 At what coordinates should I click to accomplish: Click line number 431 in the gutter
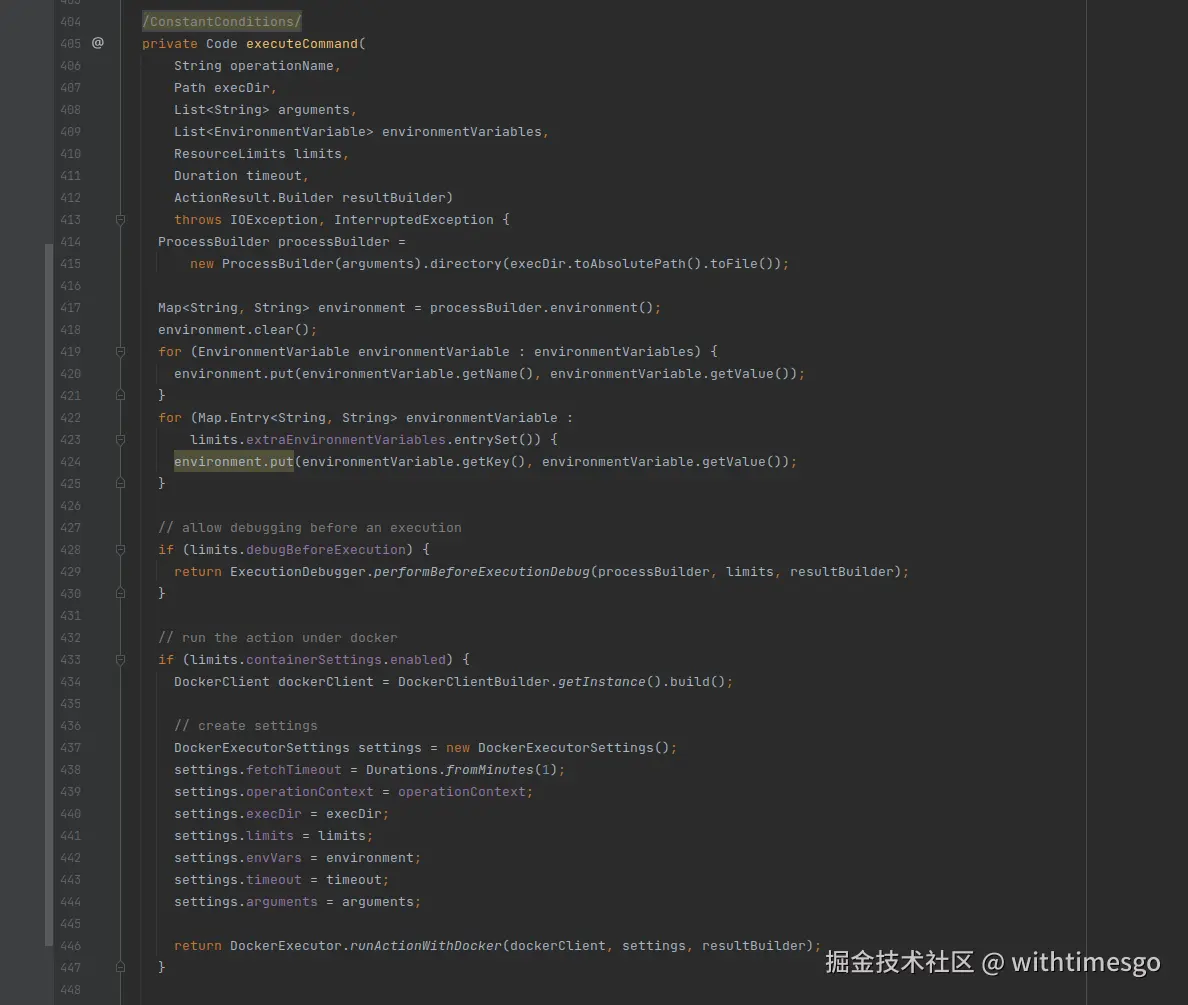pos(70,615)
